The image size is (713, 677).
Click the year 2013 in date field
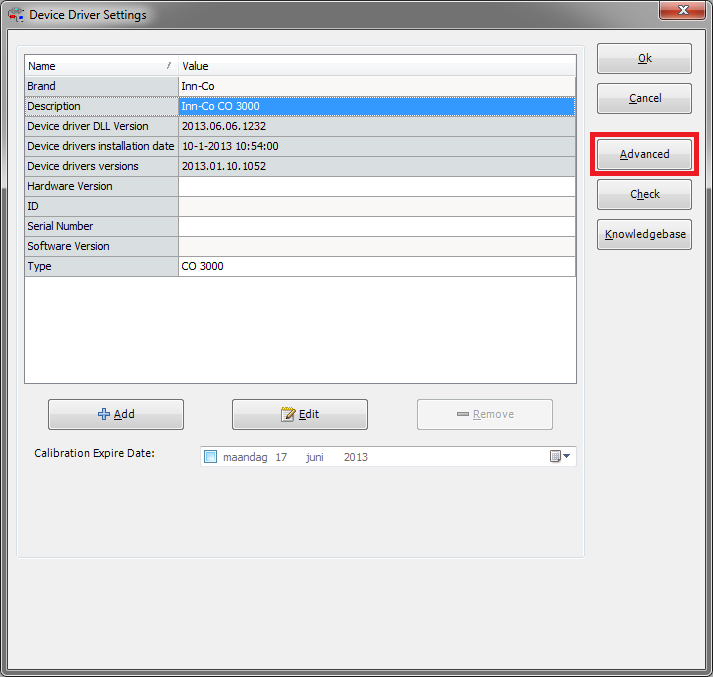tap(356, 457)
